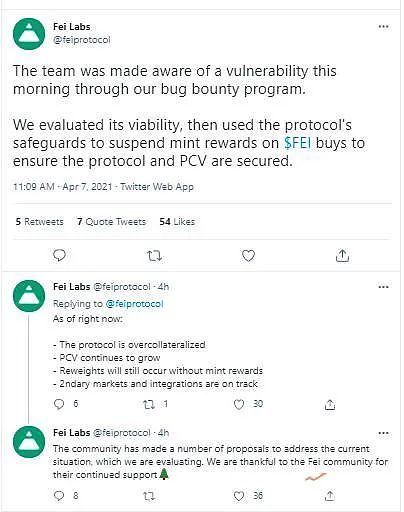This screenshot has height=512, width=404.
Task: Retweet the 'As of right now' tweet
Action: (x=149, y=404)
